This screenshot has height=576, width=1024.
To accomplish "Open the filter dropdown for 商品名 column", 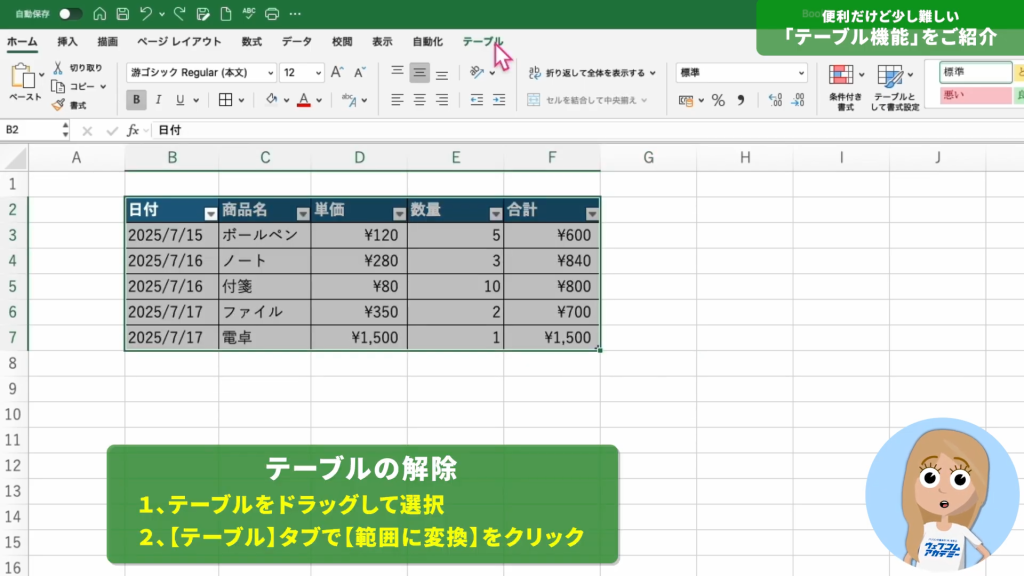I will pyautogui.click(x=303, y=213).
